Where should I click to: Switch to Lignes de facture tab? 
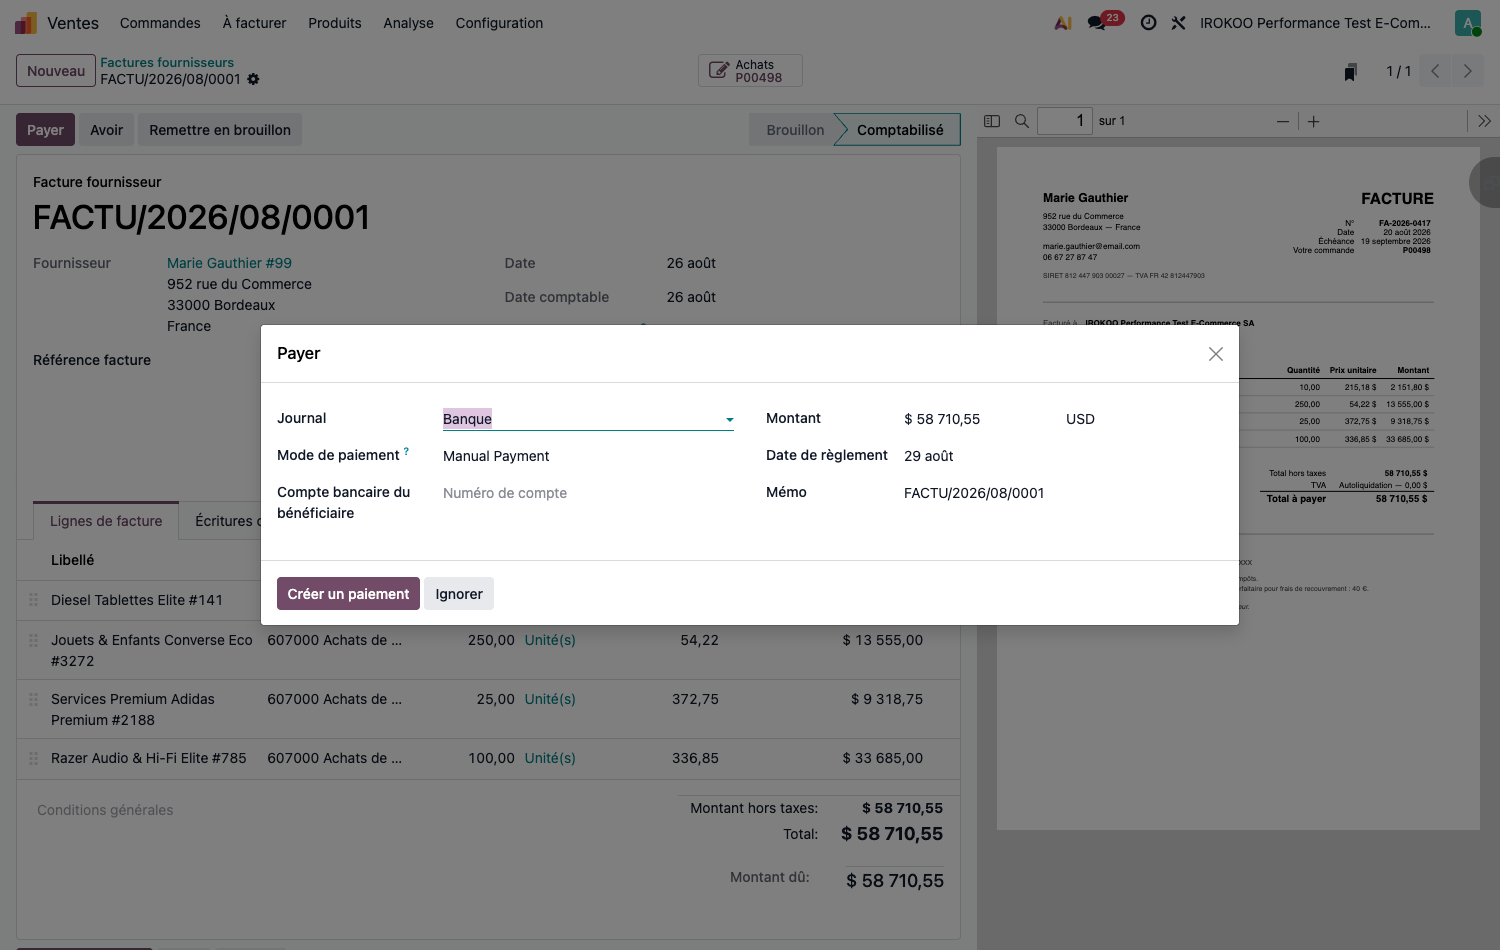coord(106,521)
